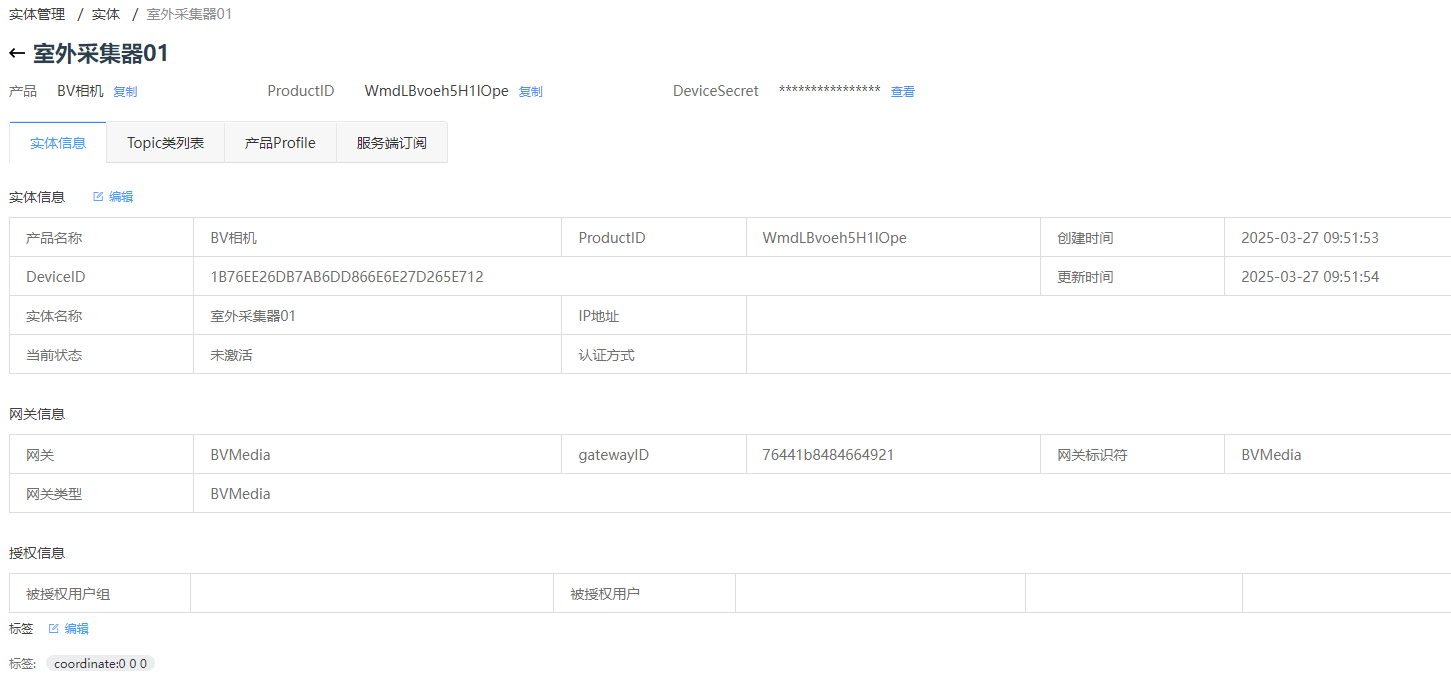
Task: Click the 编辑 text beside 实体信息 heading
Action: tap(121, 197)
